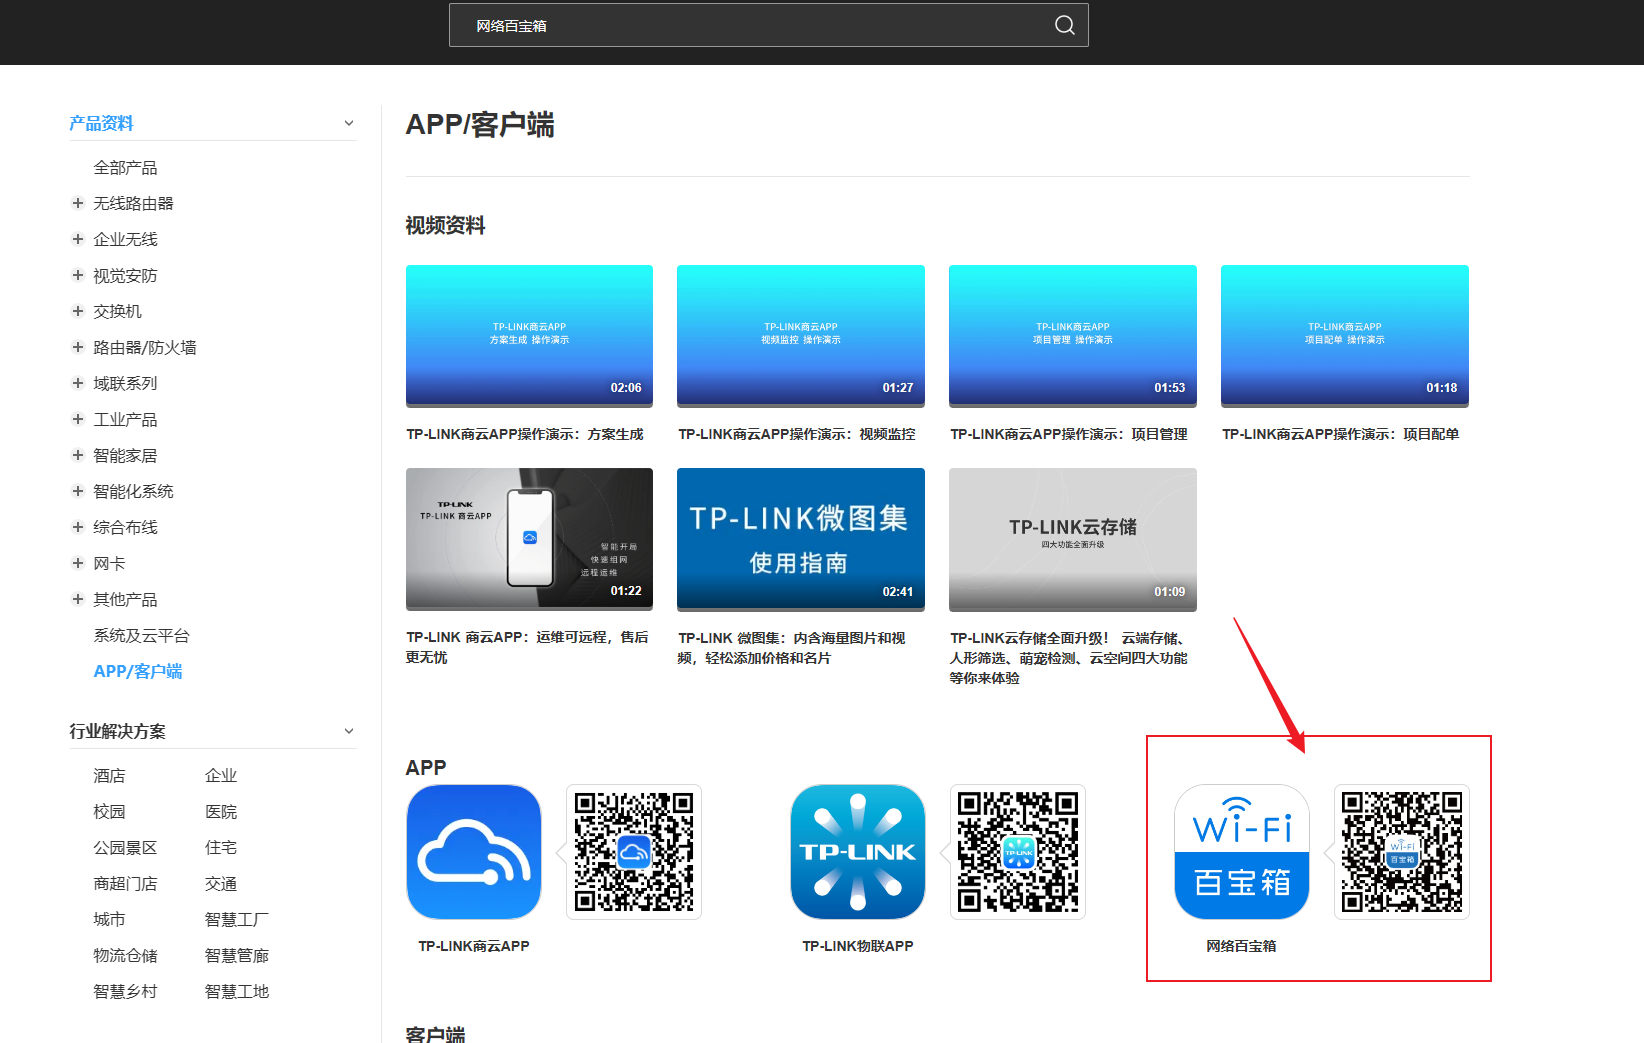
Task: Open the 交换机 category
Action: pos(117,311)
